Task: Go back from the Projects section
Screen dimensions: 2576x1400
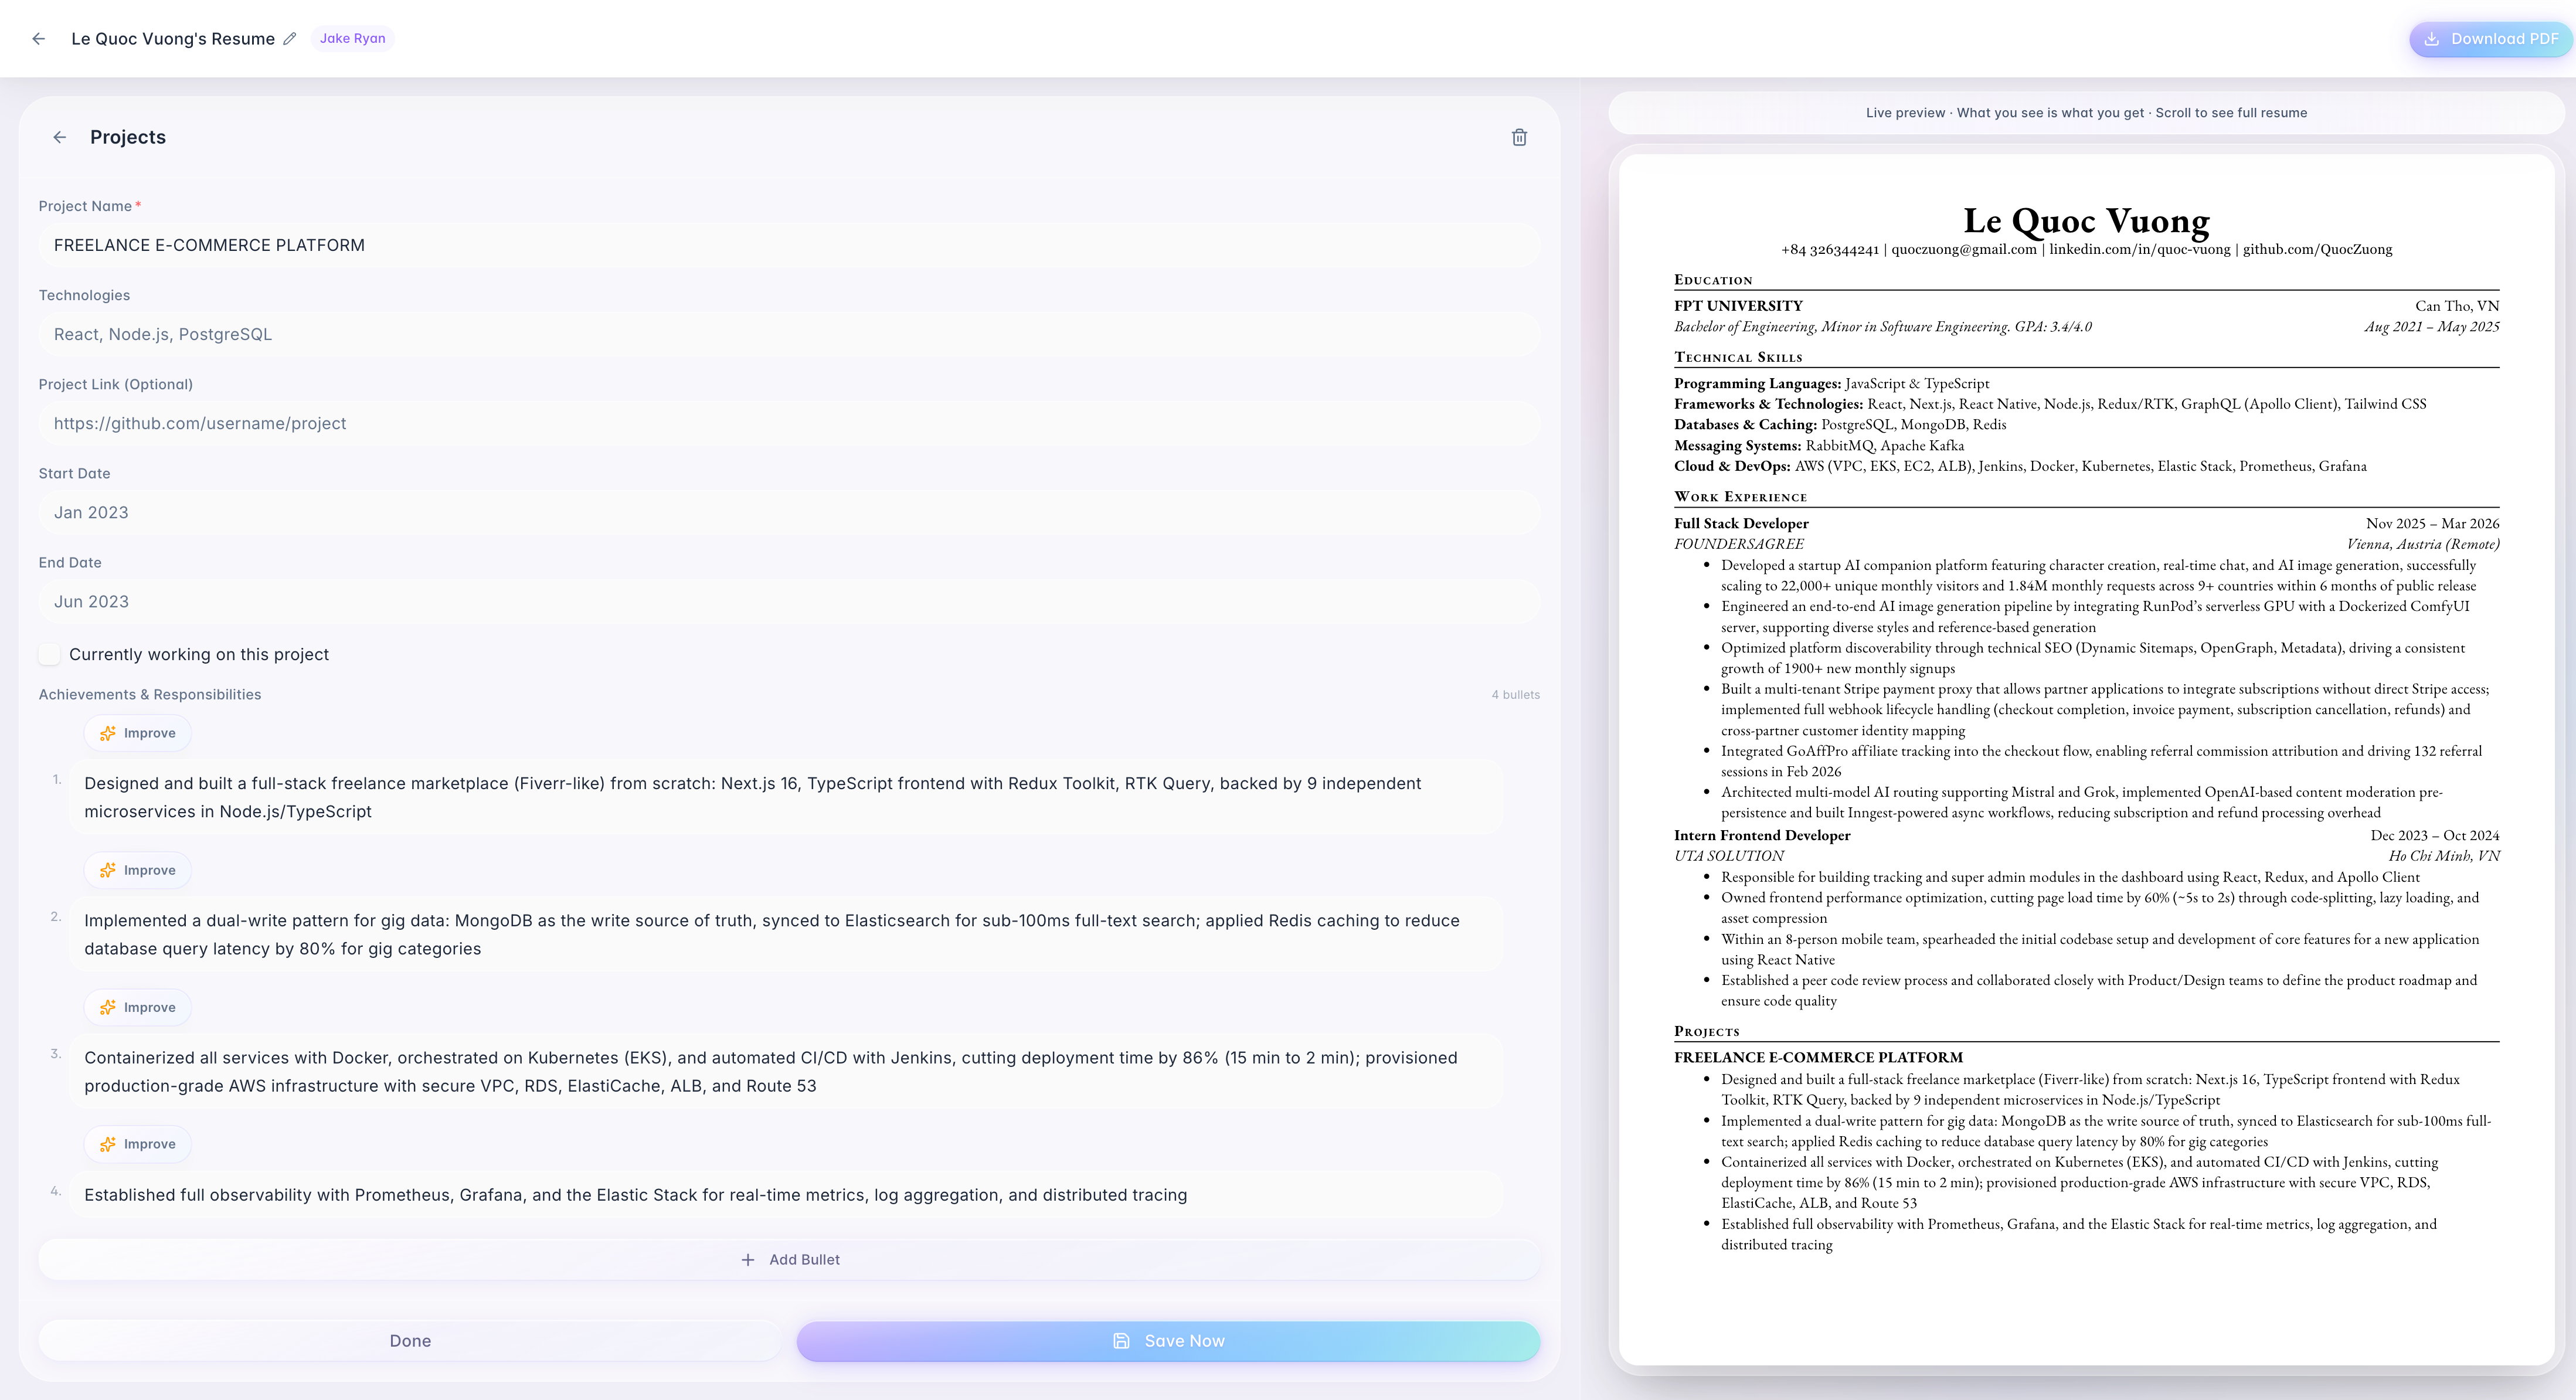Action: coord(60,137)
